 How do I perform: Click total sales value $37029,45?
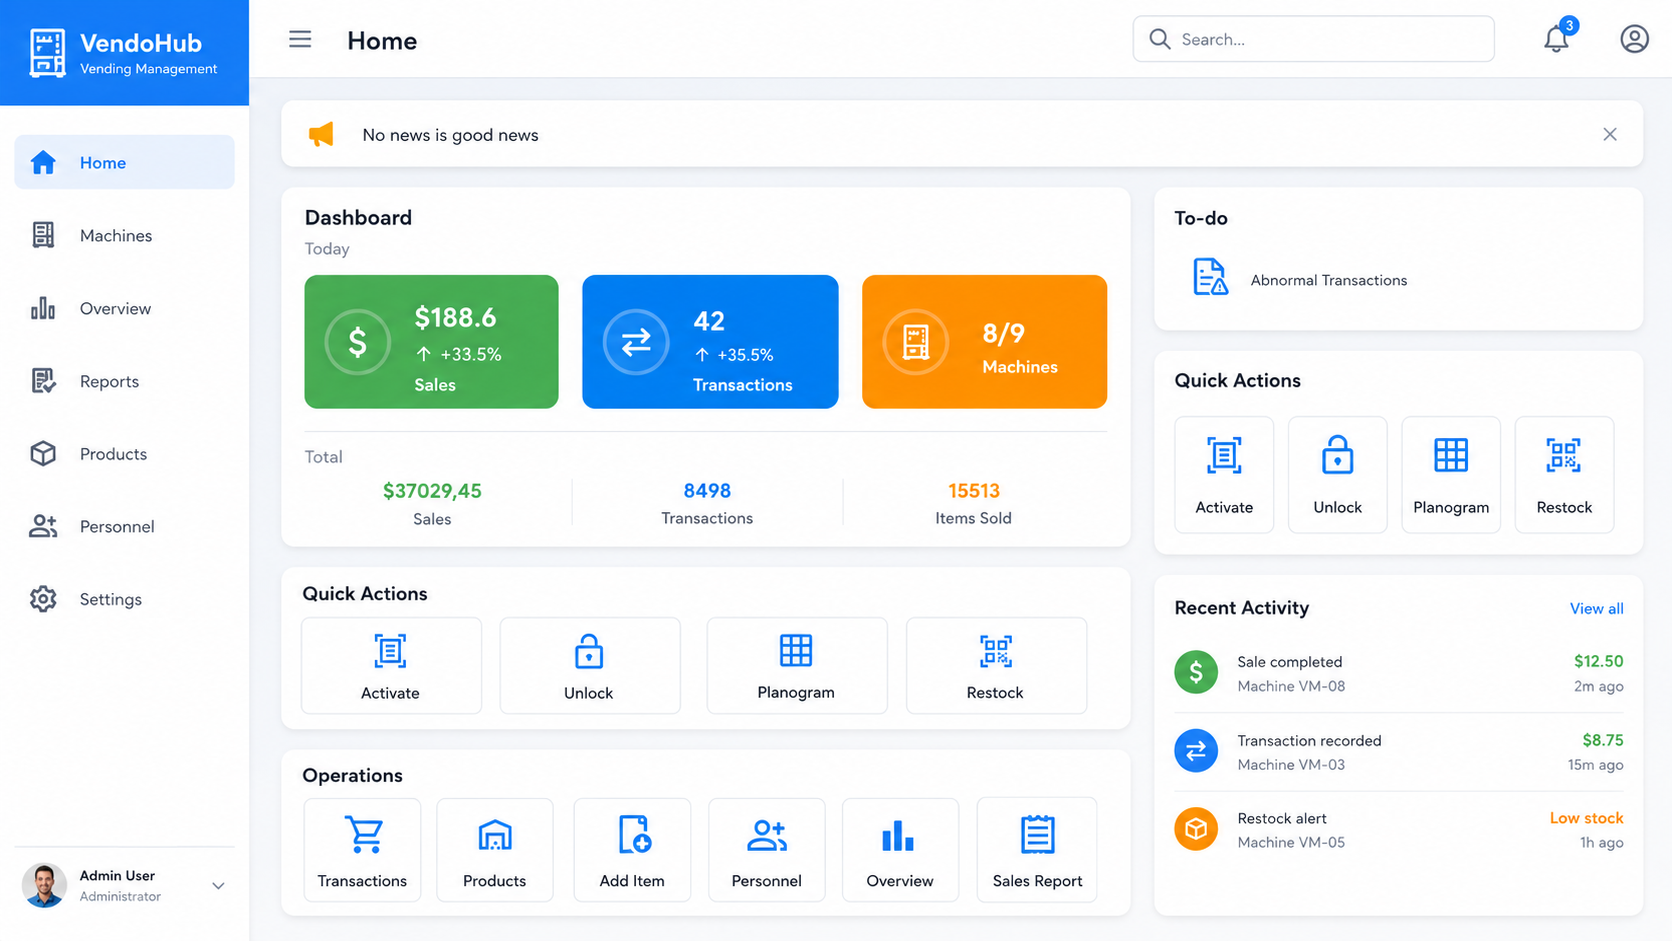click(x=432, y=491)
